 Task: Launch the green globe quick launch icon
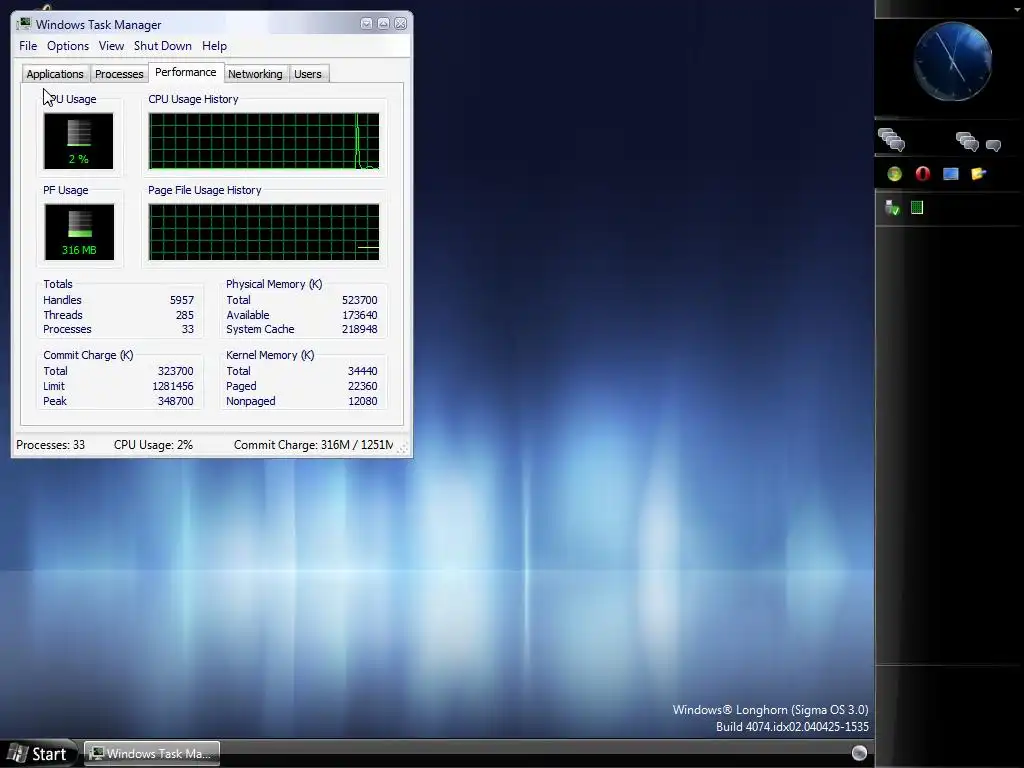click(895, 174)
